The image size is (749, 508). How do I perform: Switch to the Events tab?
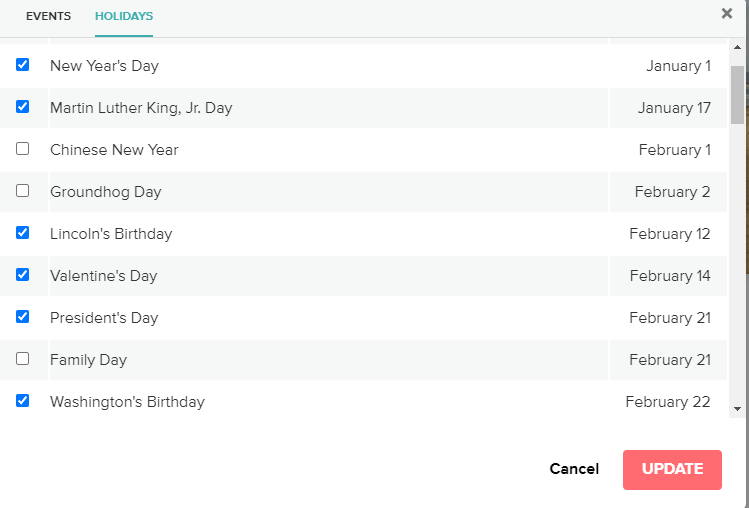pyautogui.click(x=48, y=16)
